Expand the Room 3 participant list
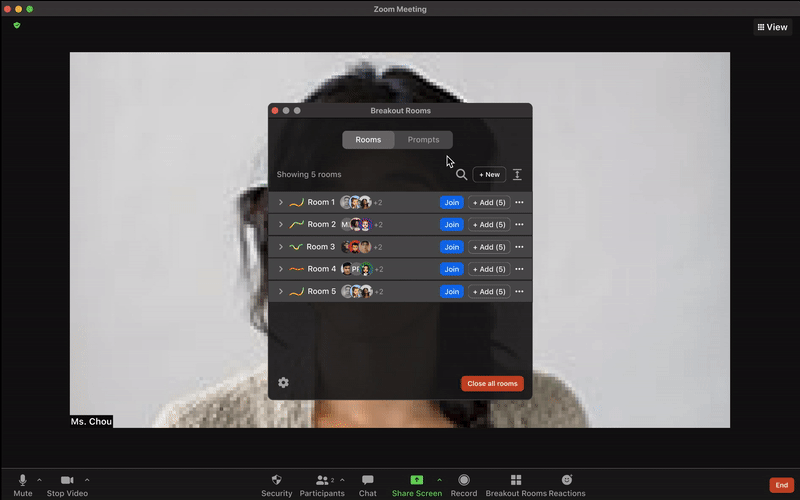The image size is (800, 500). tap(281, 247)
